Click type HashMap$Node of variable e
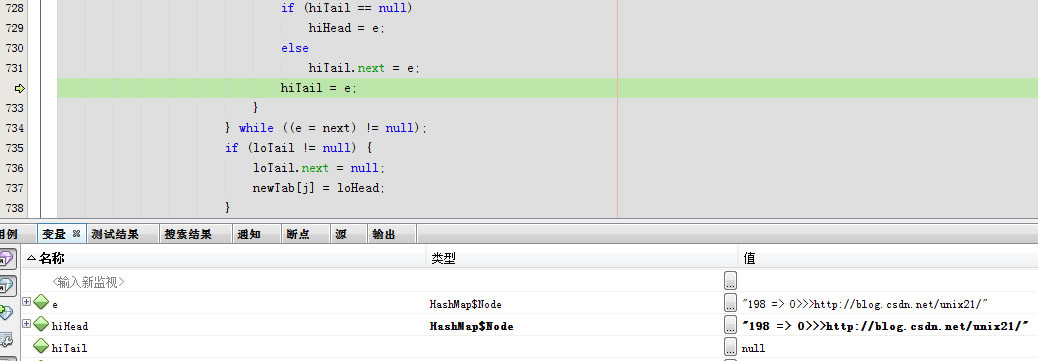The image size is (1038, 361). [x=465, y=304]
